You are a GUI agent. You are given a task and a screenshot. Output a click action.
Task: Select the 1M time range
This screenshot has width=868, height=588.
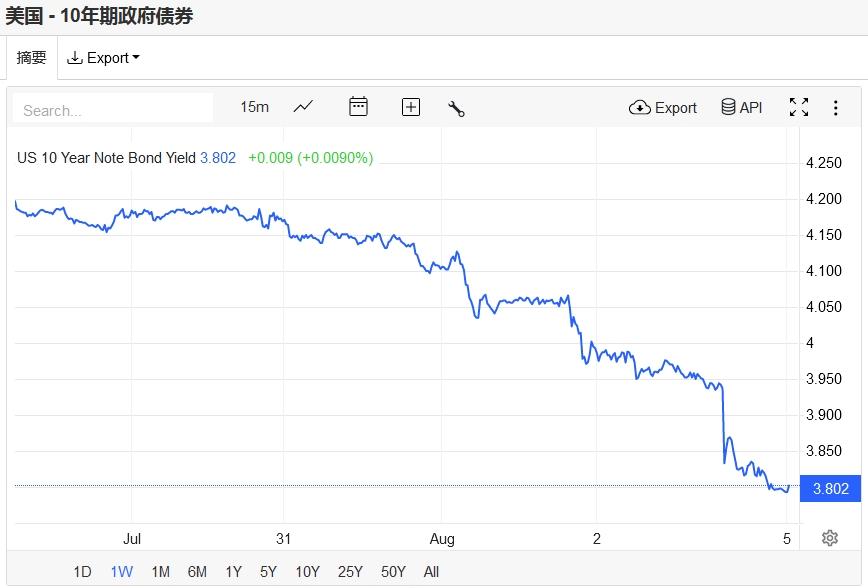click(160, 571)
